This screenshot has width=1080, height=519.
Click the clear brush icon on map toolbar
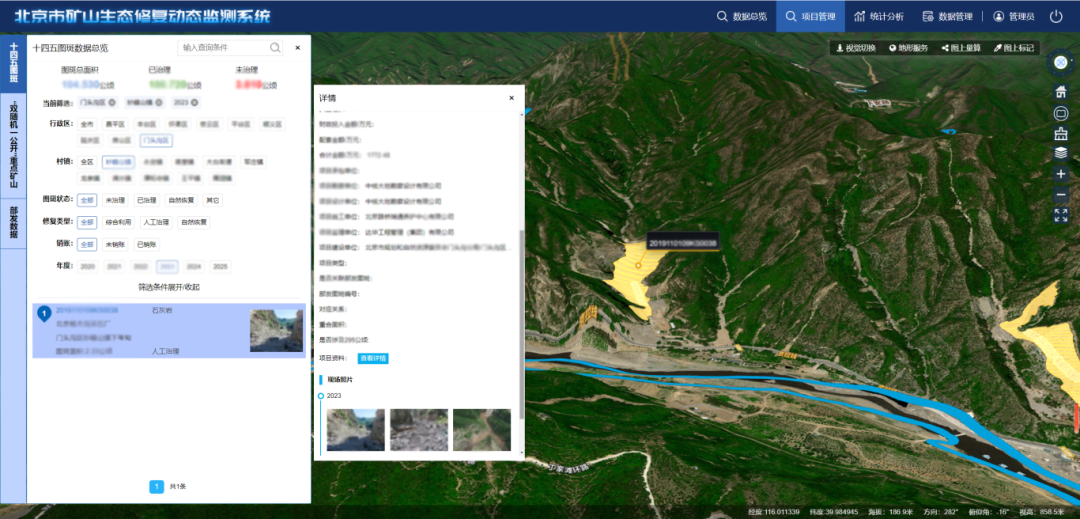pyautogui.click(x=1061, y=133)
